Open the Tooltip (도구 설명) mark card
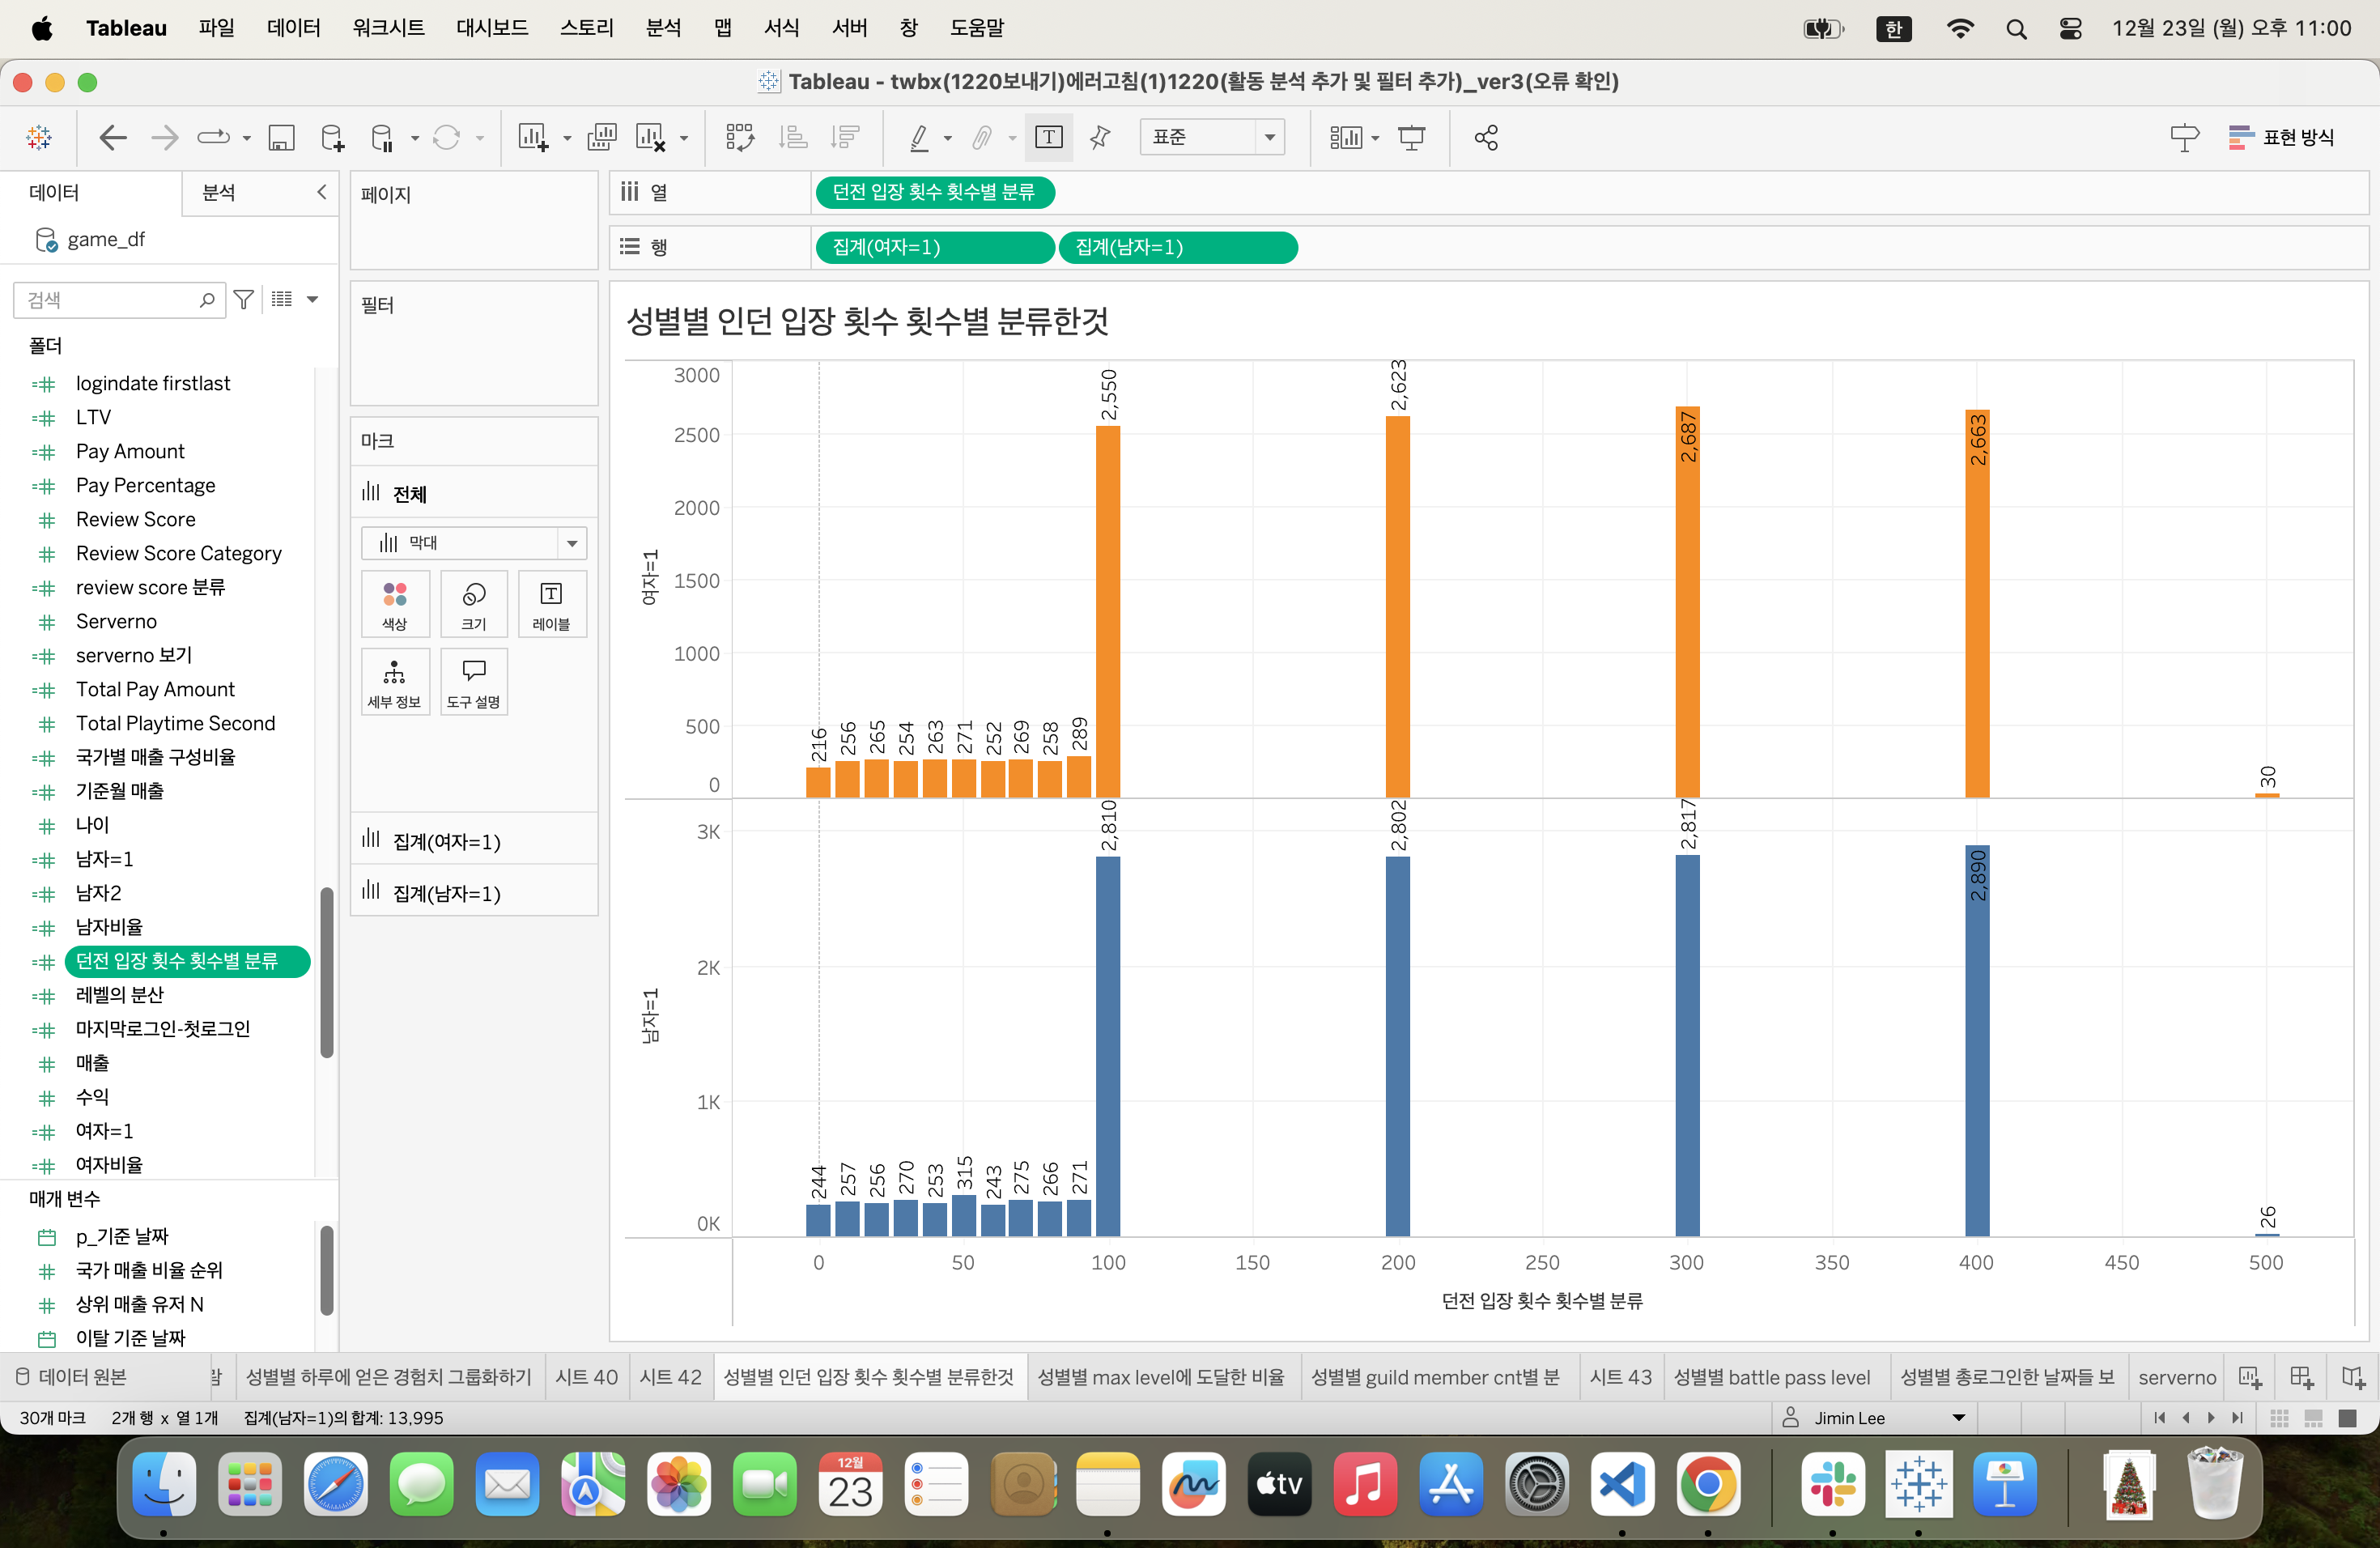Viewport: 2380px width, 1548px height. pos(474,681)
